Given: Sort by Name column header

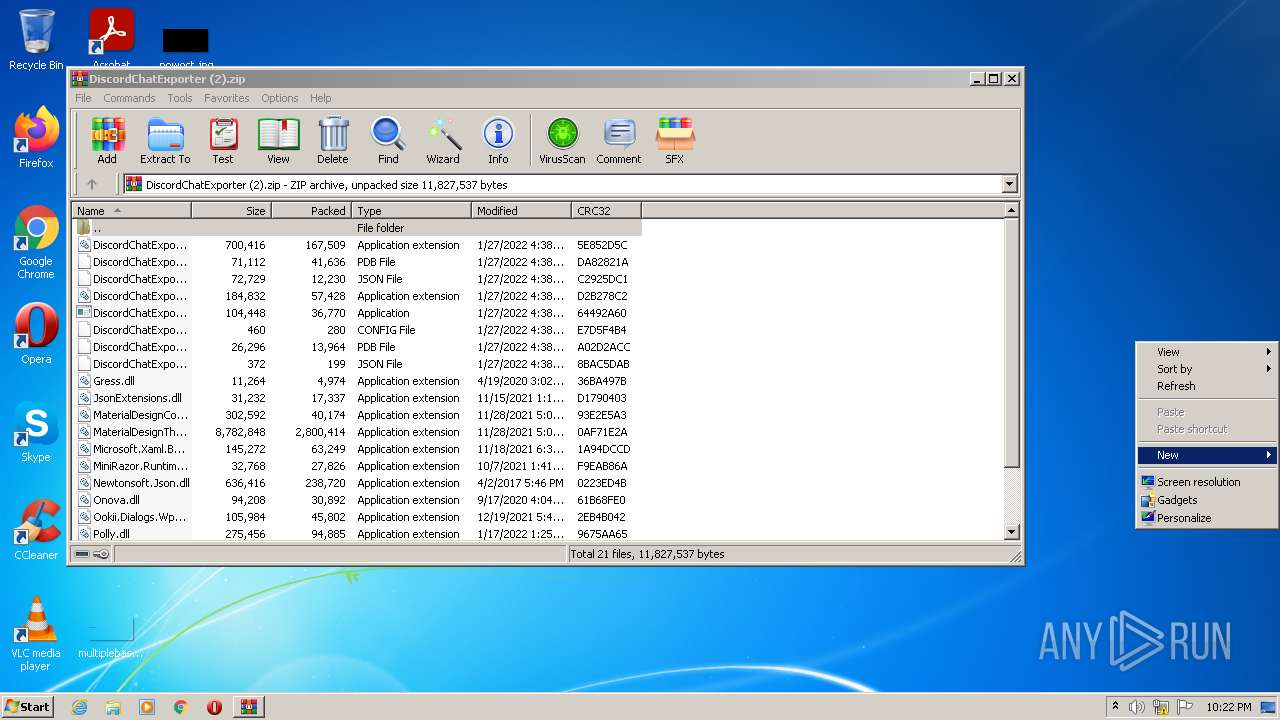Looking at the screenshot, I should point(132,211).
